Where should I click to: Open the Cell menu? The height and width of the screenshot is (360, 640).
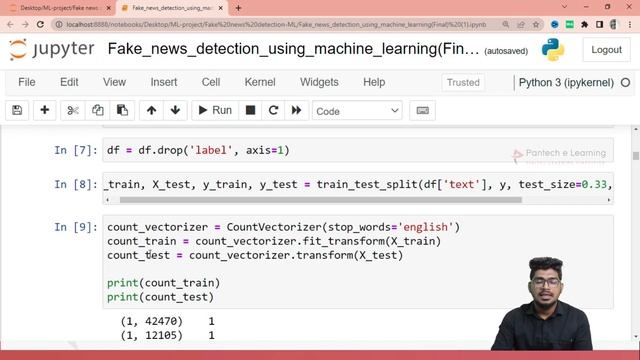(211, 82)
